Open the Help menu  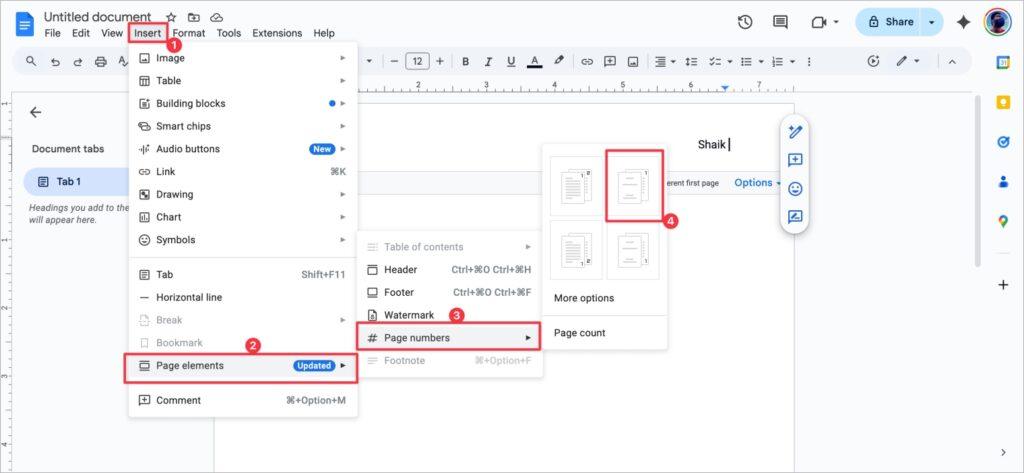click(x=324, y=33)
